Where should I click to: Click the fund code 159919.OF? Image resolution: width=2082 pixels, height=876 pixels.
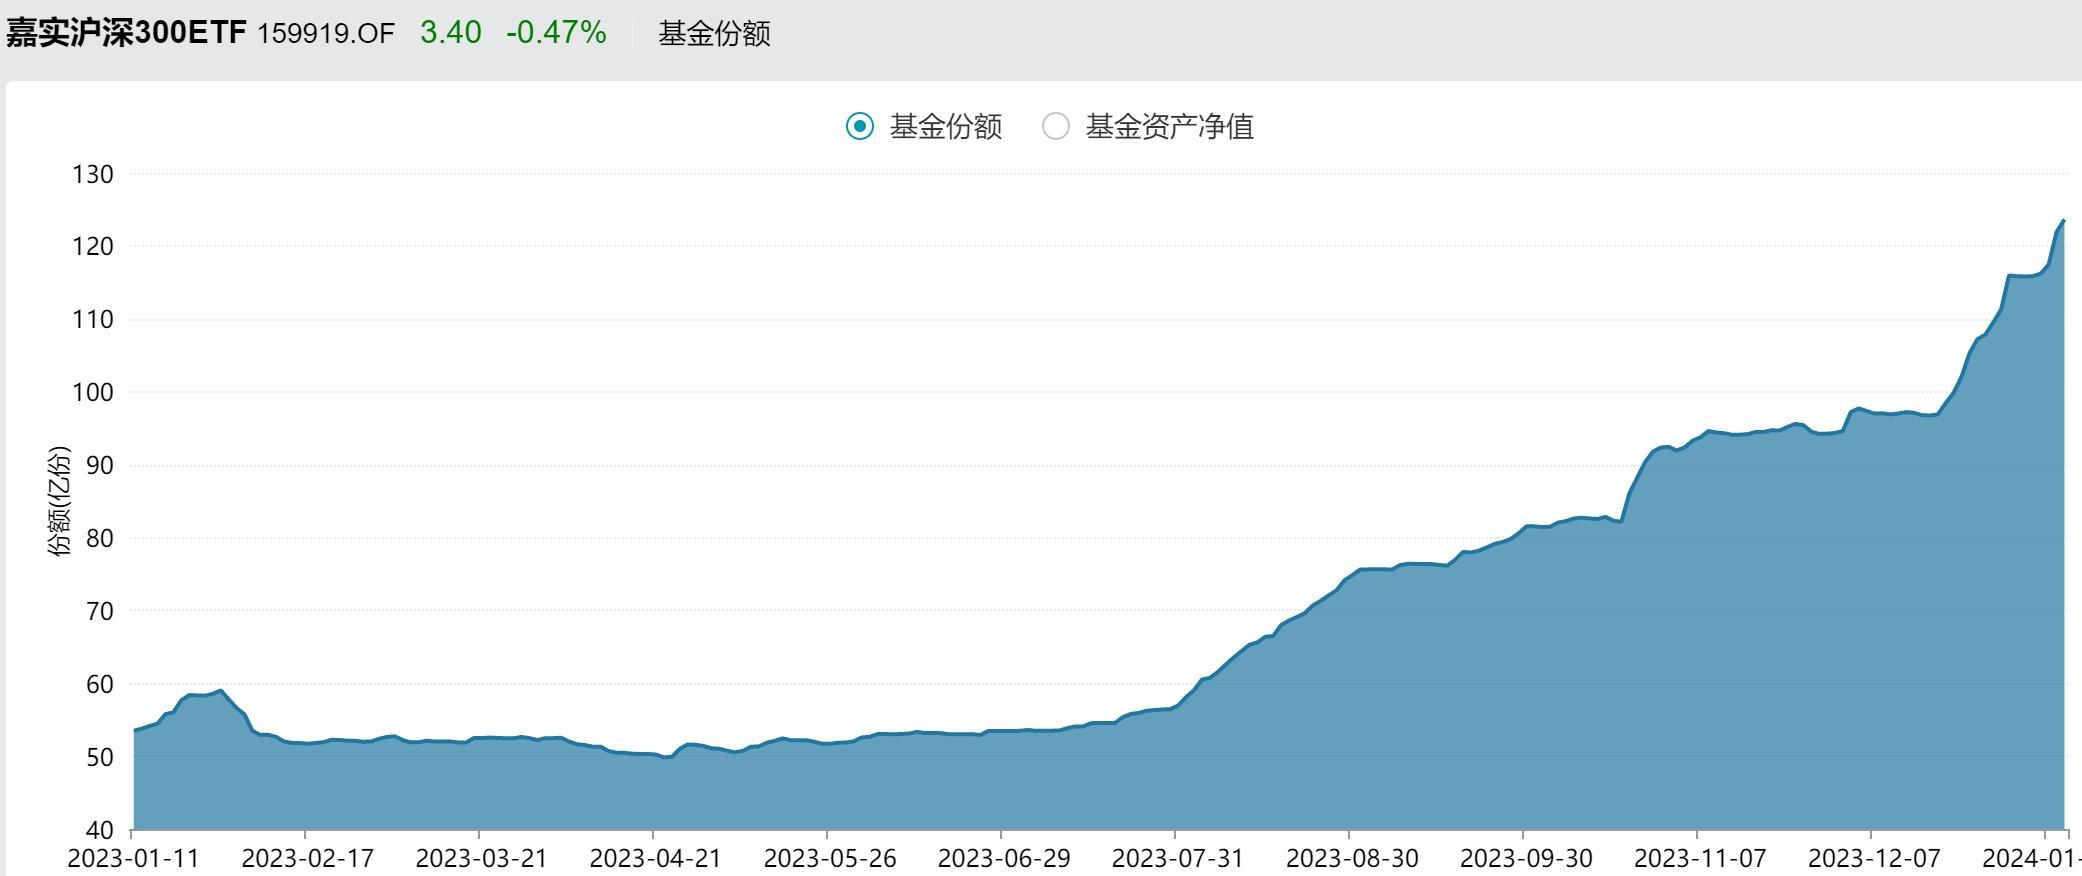click(x=326, y=34)
